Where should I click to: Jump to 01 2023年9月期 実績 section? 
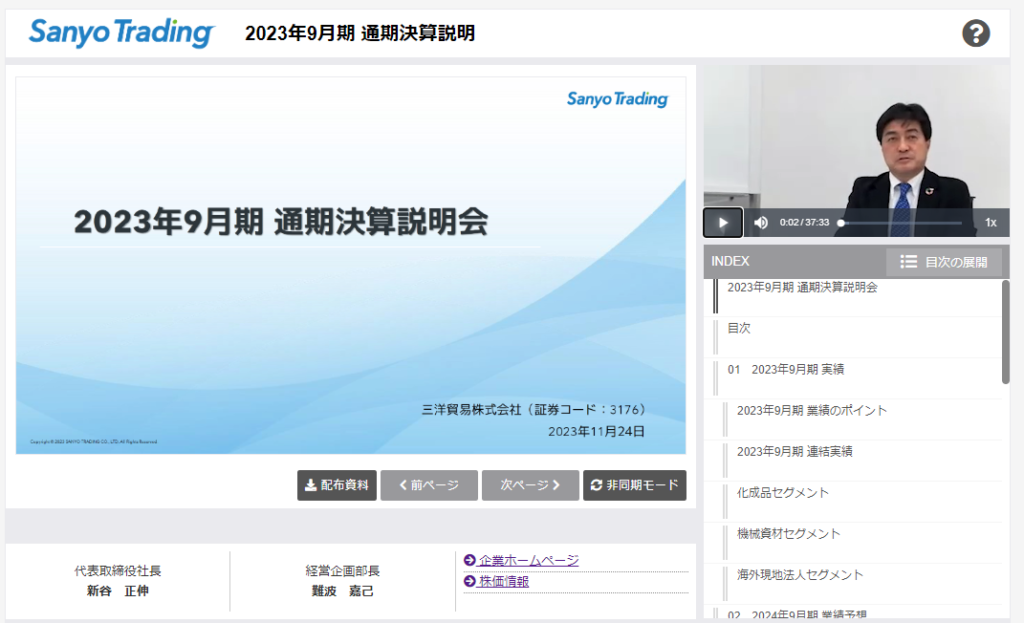(x=785, y=369)
